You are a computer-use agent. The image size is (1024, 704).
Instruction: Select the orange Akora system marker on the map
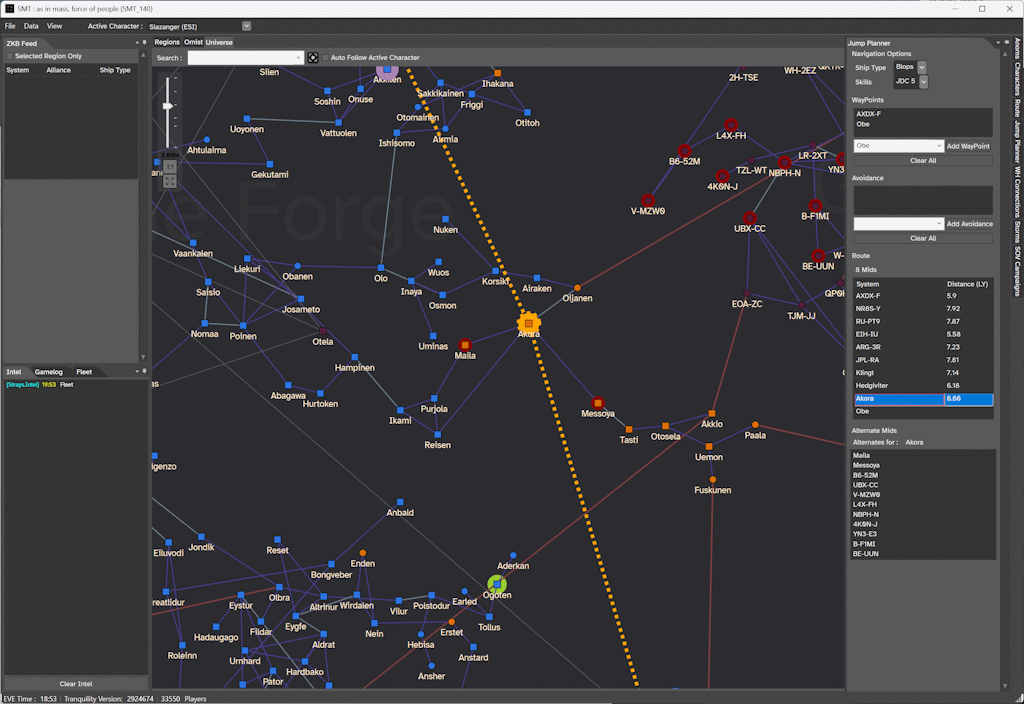(528, 323)
